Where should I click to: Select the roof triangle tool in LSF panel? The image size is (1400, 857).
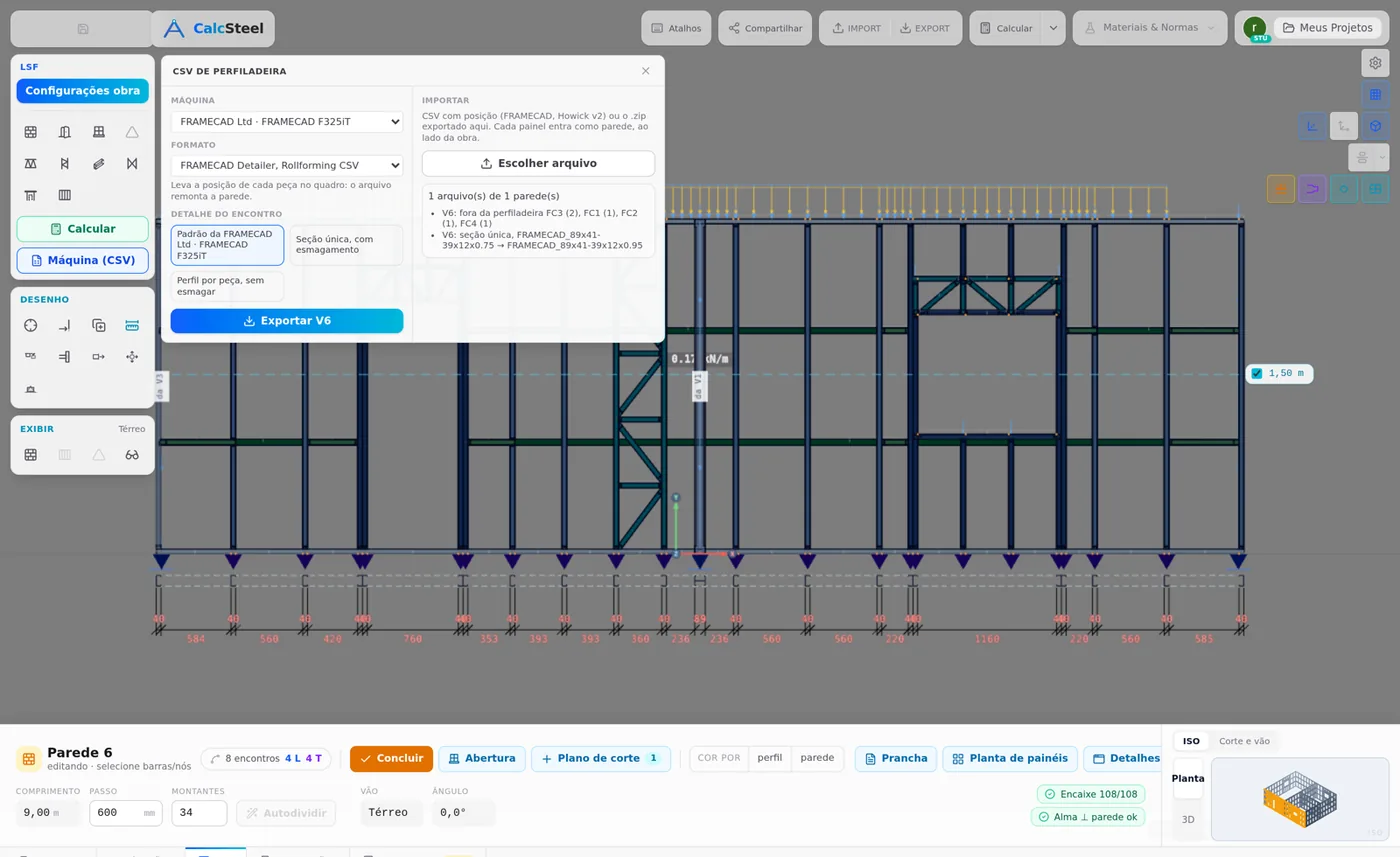pos(132,132)
